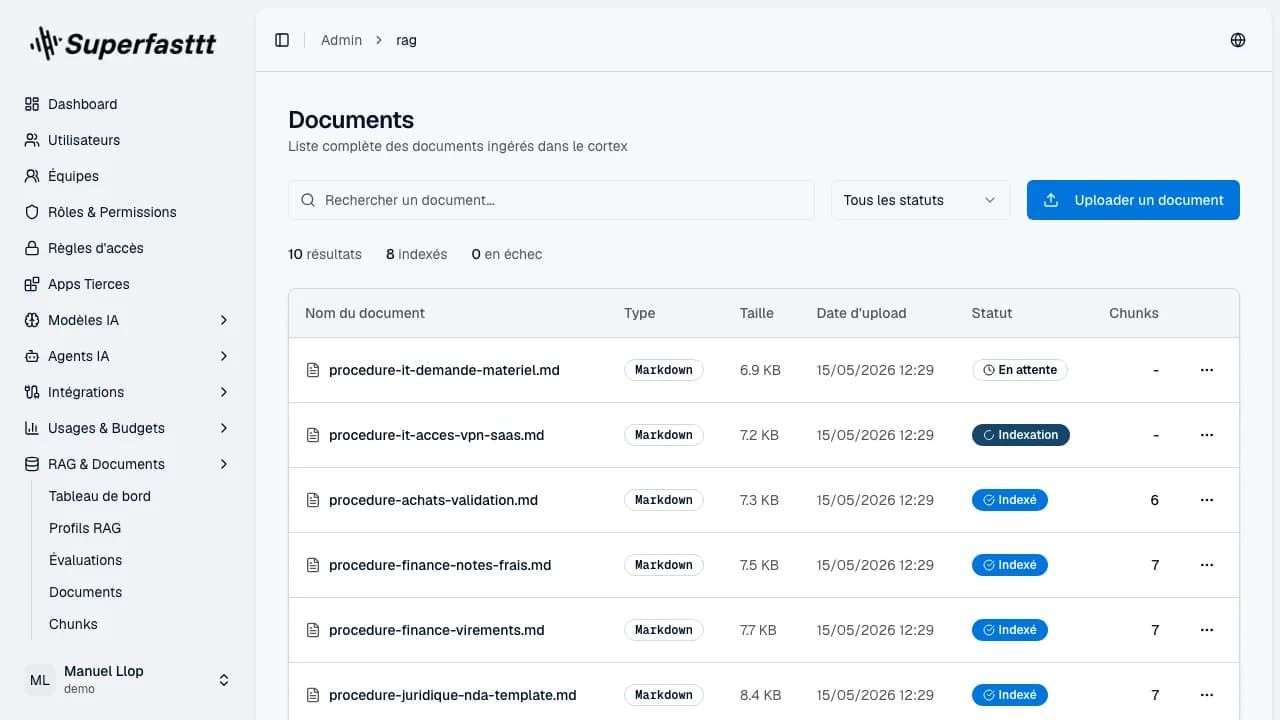Open Apps Tierces page
The height and width of the screenshot is (720, 1280).
click(x=127, y=284)
